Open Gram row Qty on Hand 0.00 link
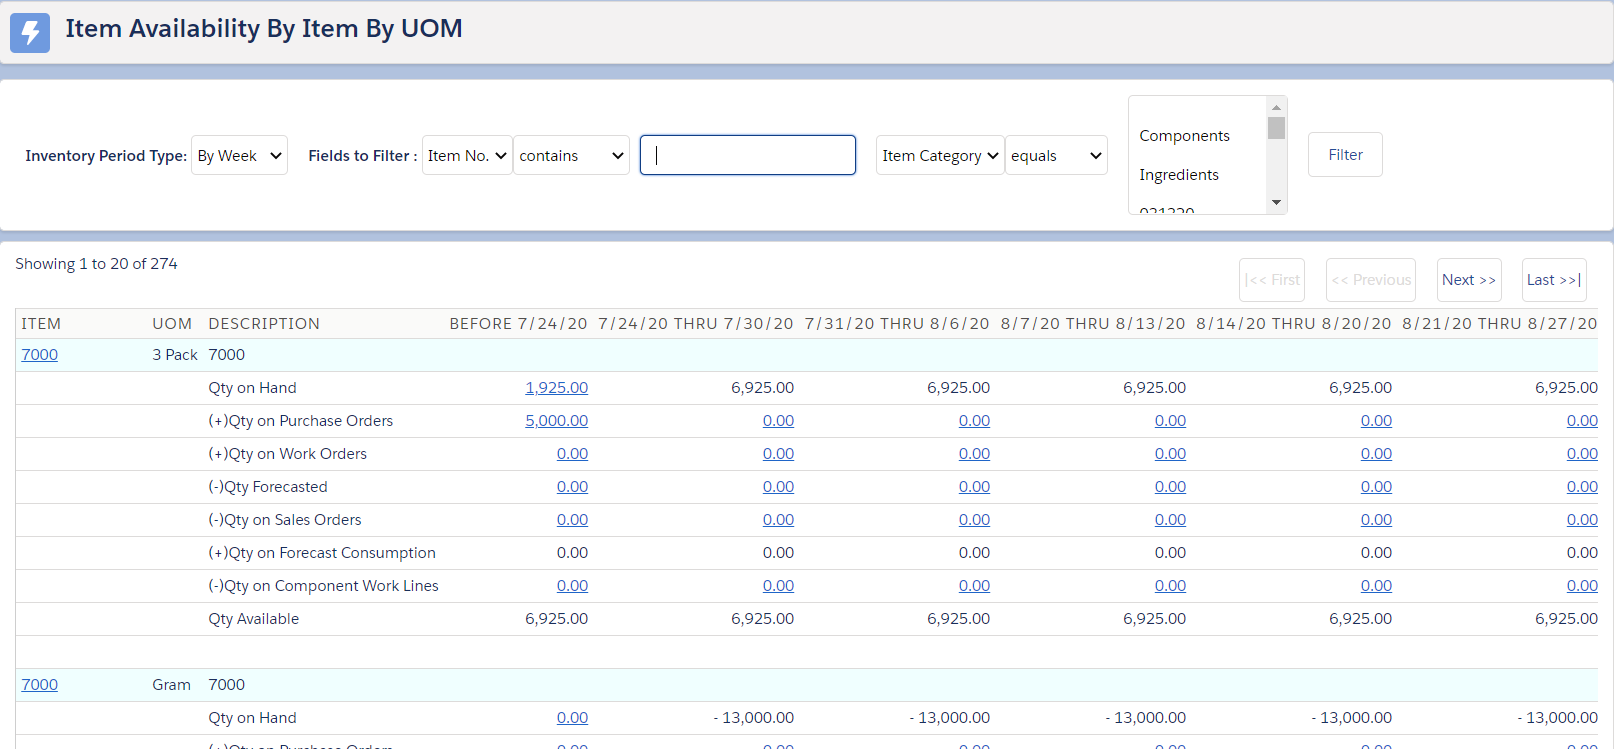1614x749 pixels. pyautogui.click(x=572, y=718)
